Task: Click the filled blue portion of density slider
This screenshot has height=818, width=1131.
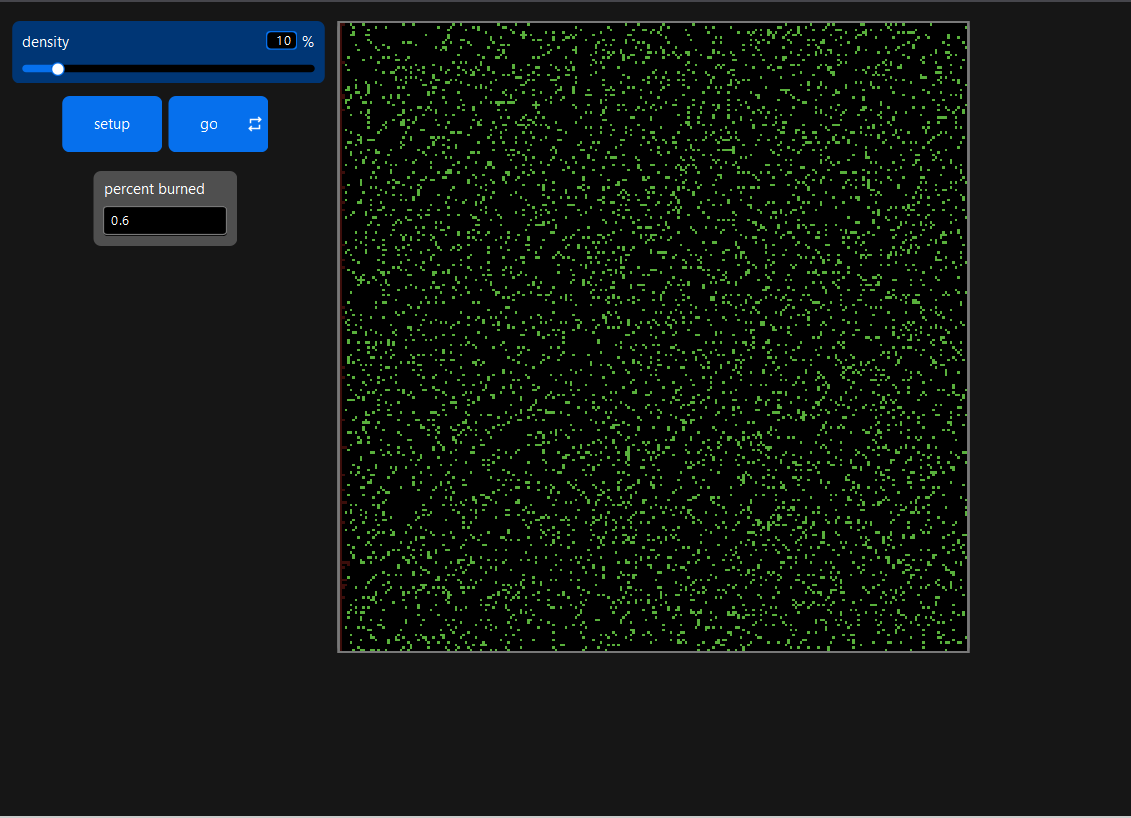Action: click(x=38, y=69)
